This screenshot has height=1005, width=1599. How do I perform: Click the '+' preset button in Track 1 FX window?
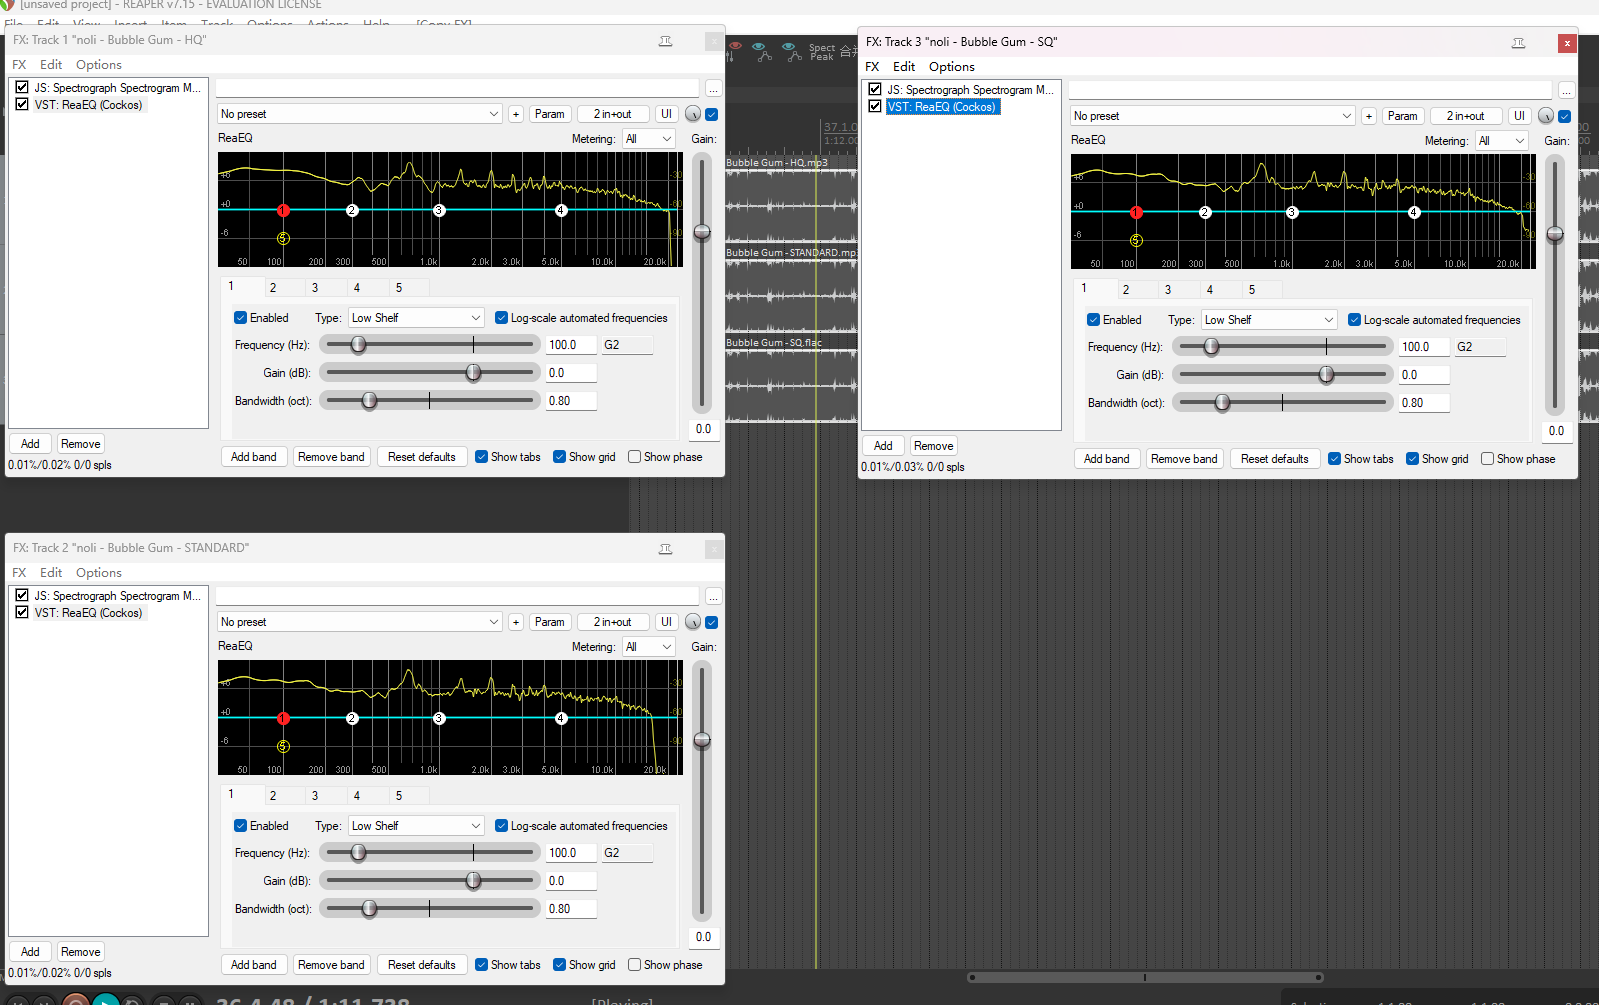516,114
